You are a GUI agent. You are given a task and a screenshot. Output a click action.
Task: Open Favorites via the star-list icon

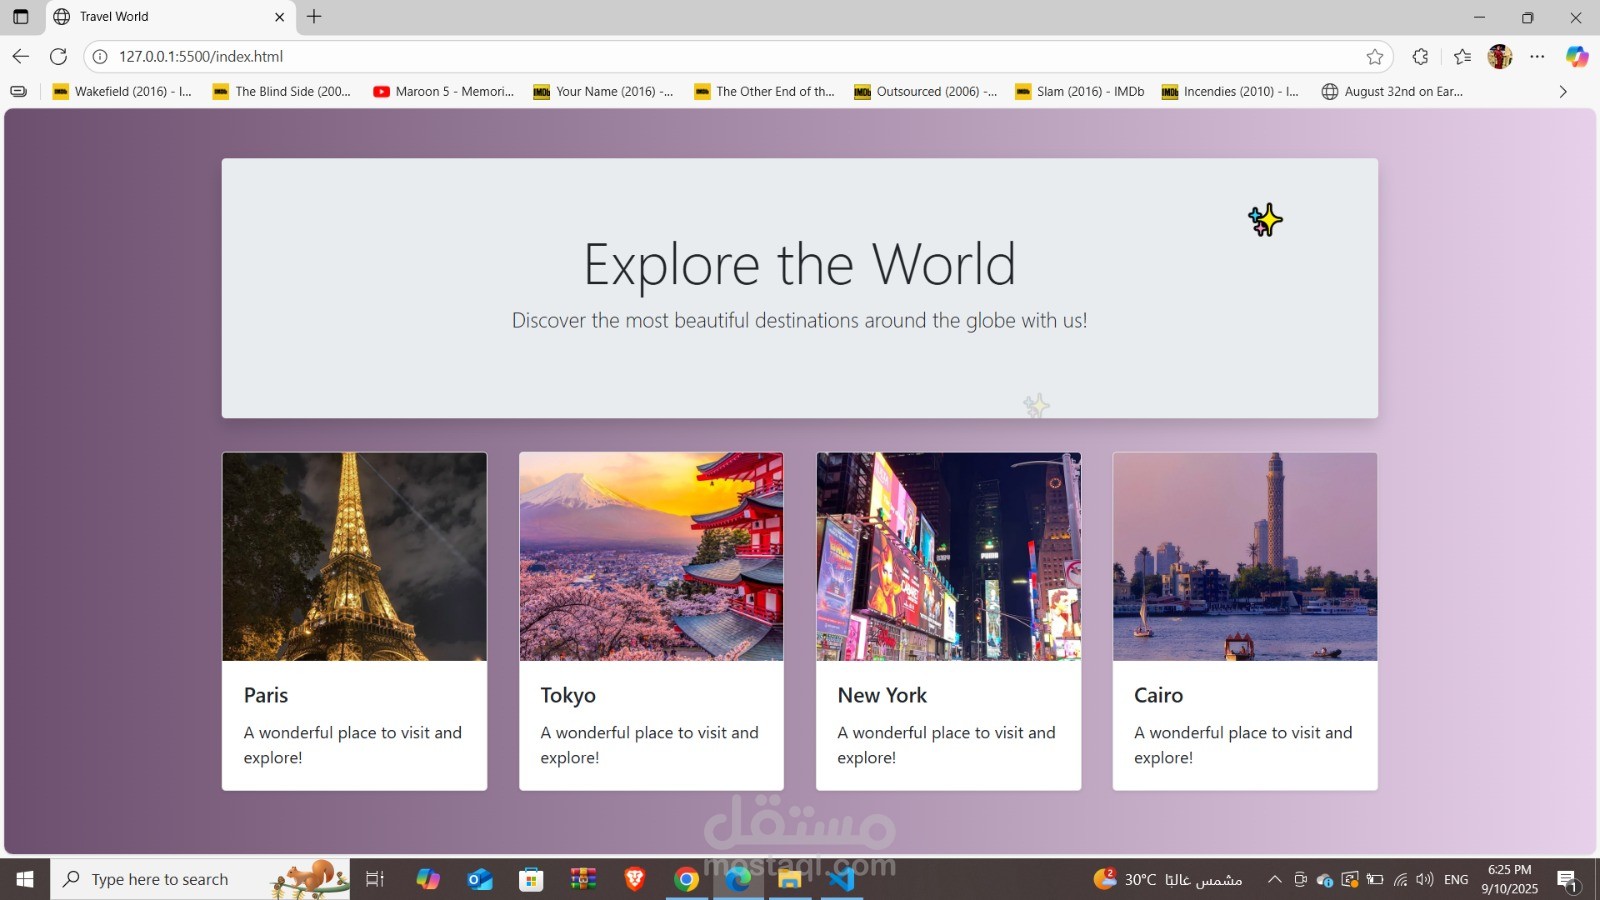click(1460, 57)
